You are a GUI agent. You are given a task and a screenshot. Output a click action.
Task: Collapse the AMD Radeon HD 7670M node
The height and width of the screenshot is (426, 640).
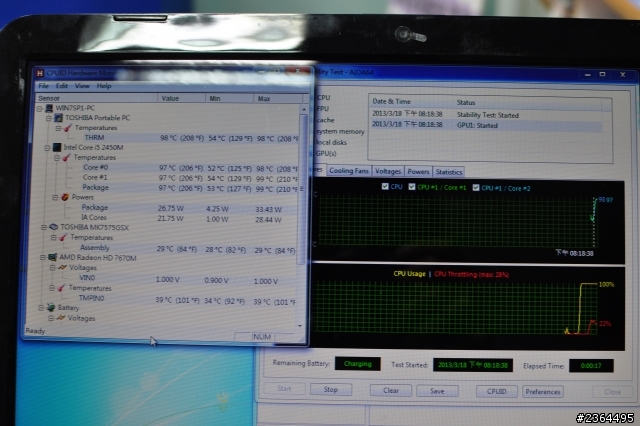pos(42,257)
